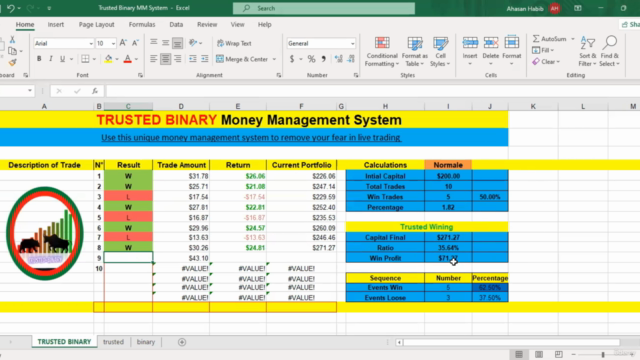Screen dimensions: 640x360
Task: Click the Undo arrow in title bar
Action: coord(11,8)
